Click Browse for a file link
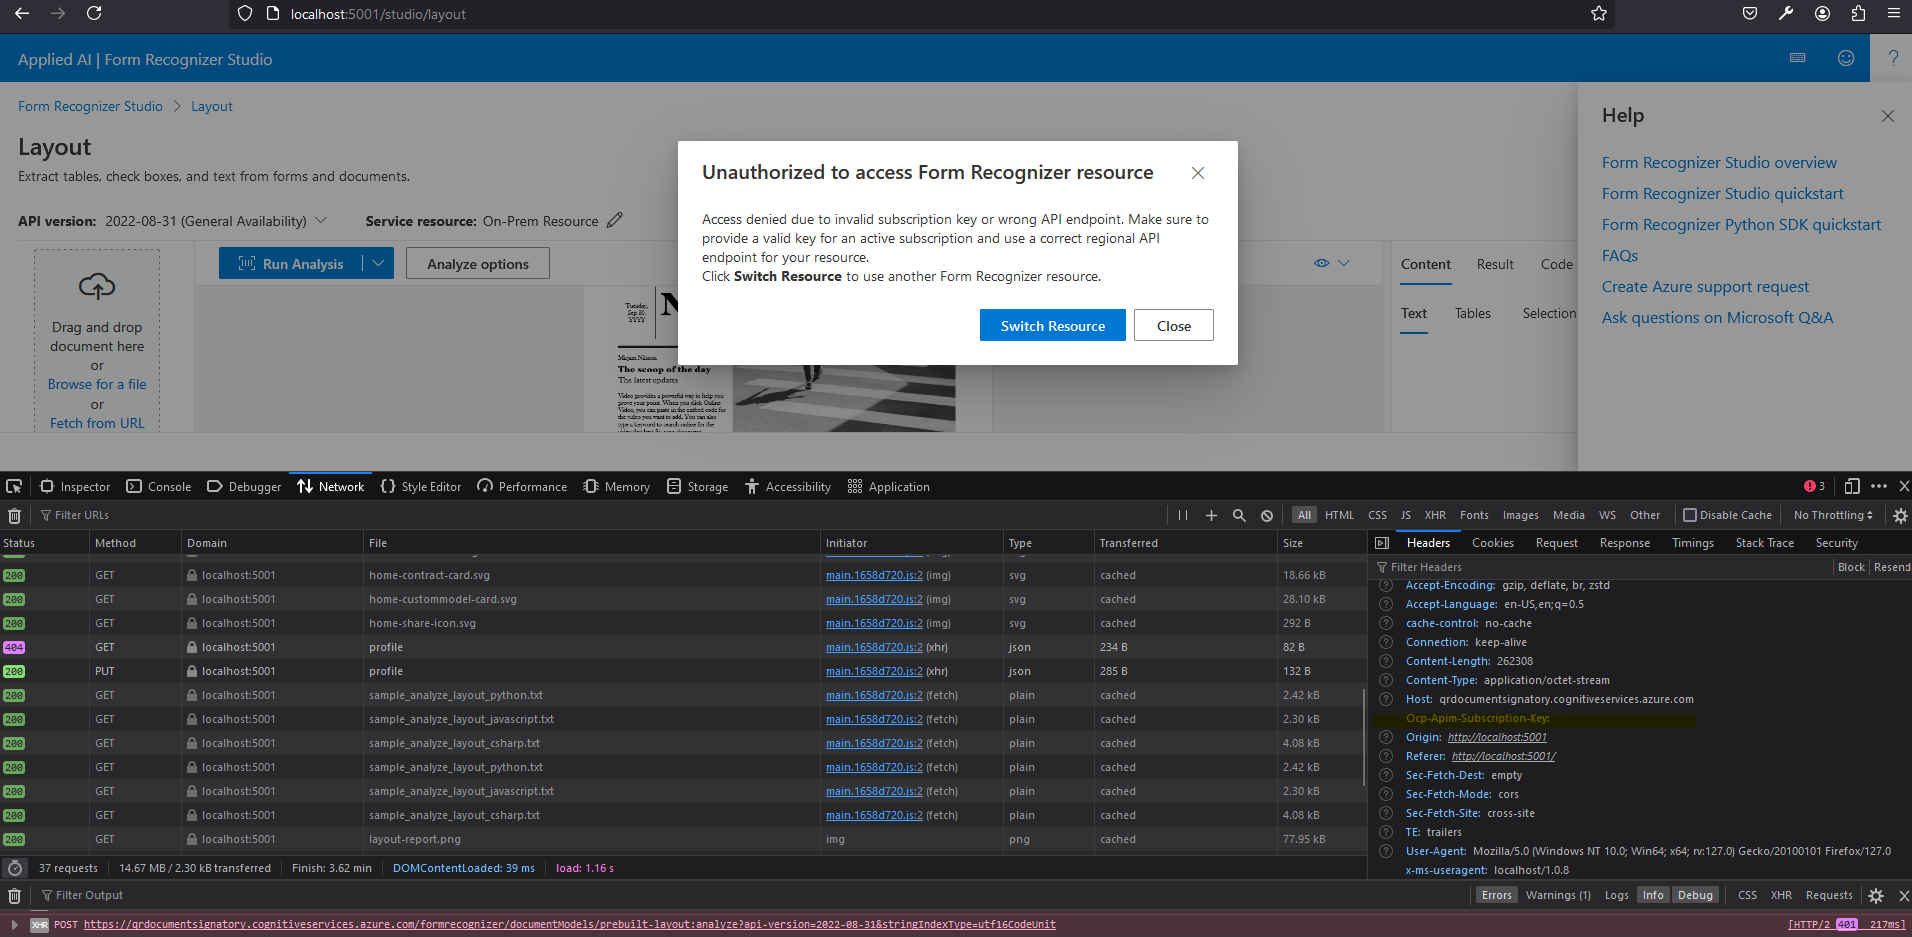 97,384
